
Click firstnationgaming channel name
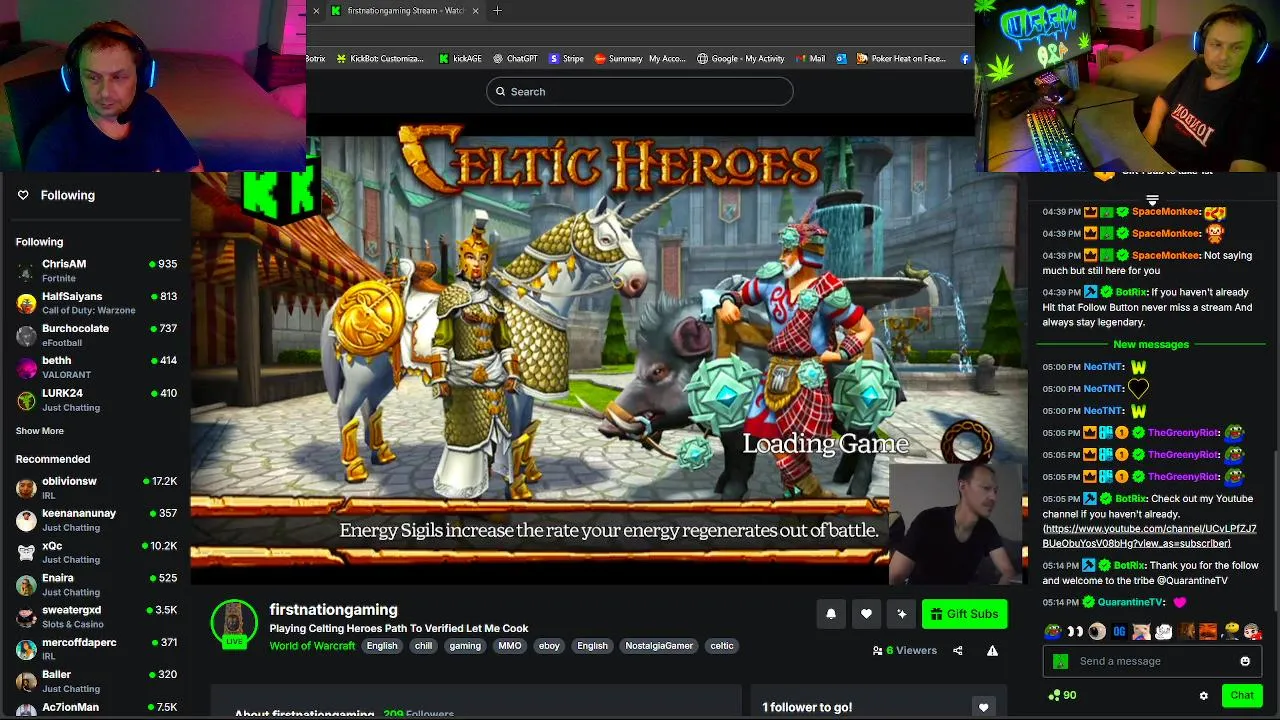coord(333,610)
